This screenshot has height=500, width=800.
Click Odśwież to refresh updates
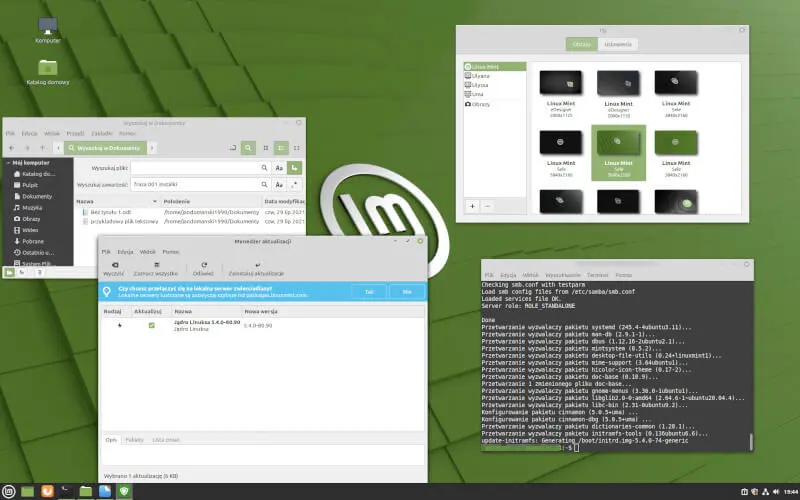pos(203,269)
